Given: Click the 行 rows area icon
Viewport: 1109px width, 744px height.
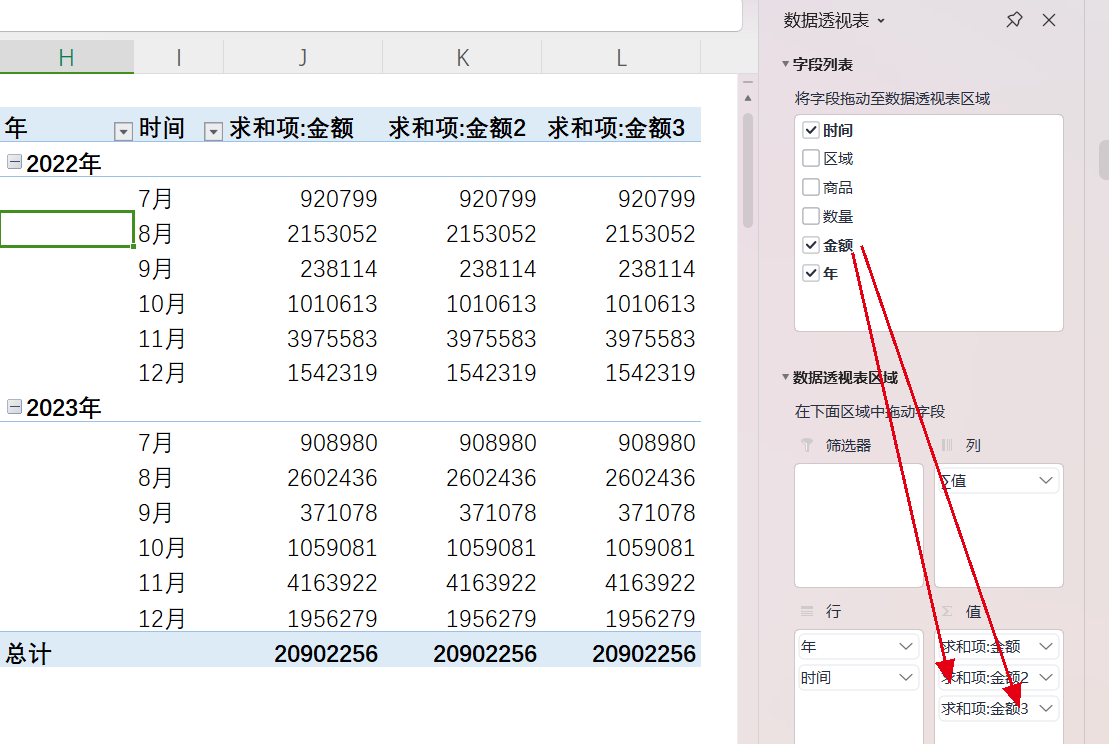Looking at the screenshot, I should (x=805, y=610).
